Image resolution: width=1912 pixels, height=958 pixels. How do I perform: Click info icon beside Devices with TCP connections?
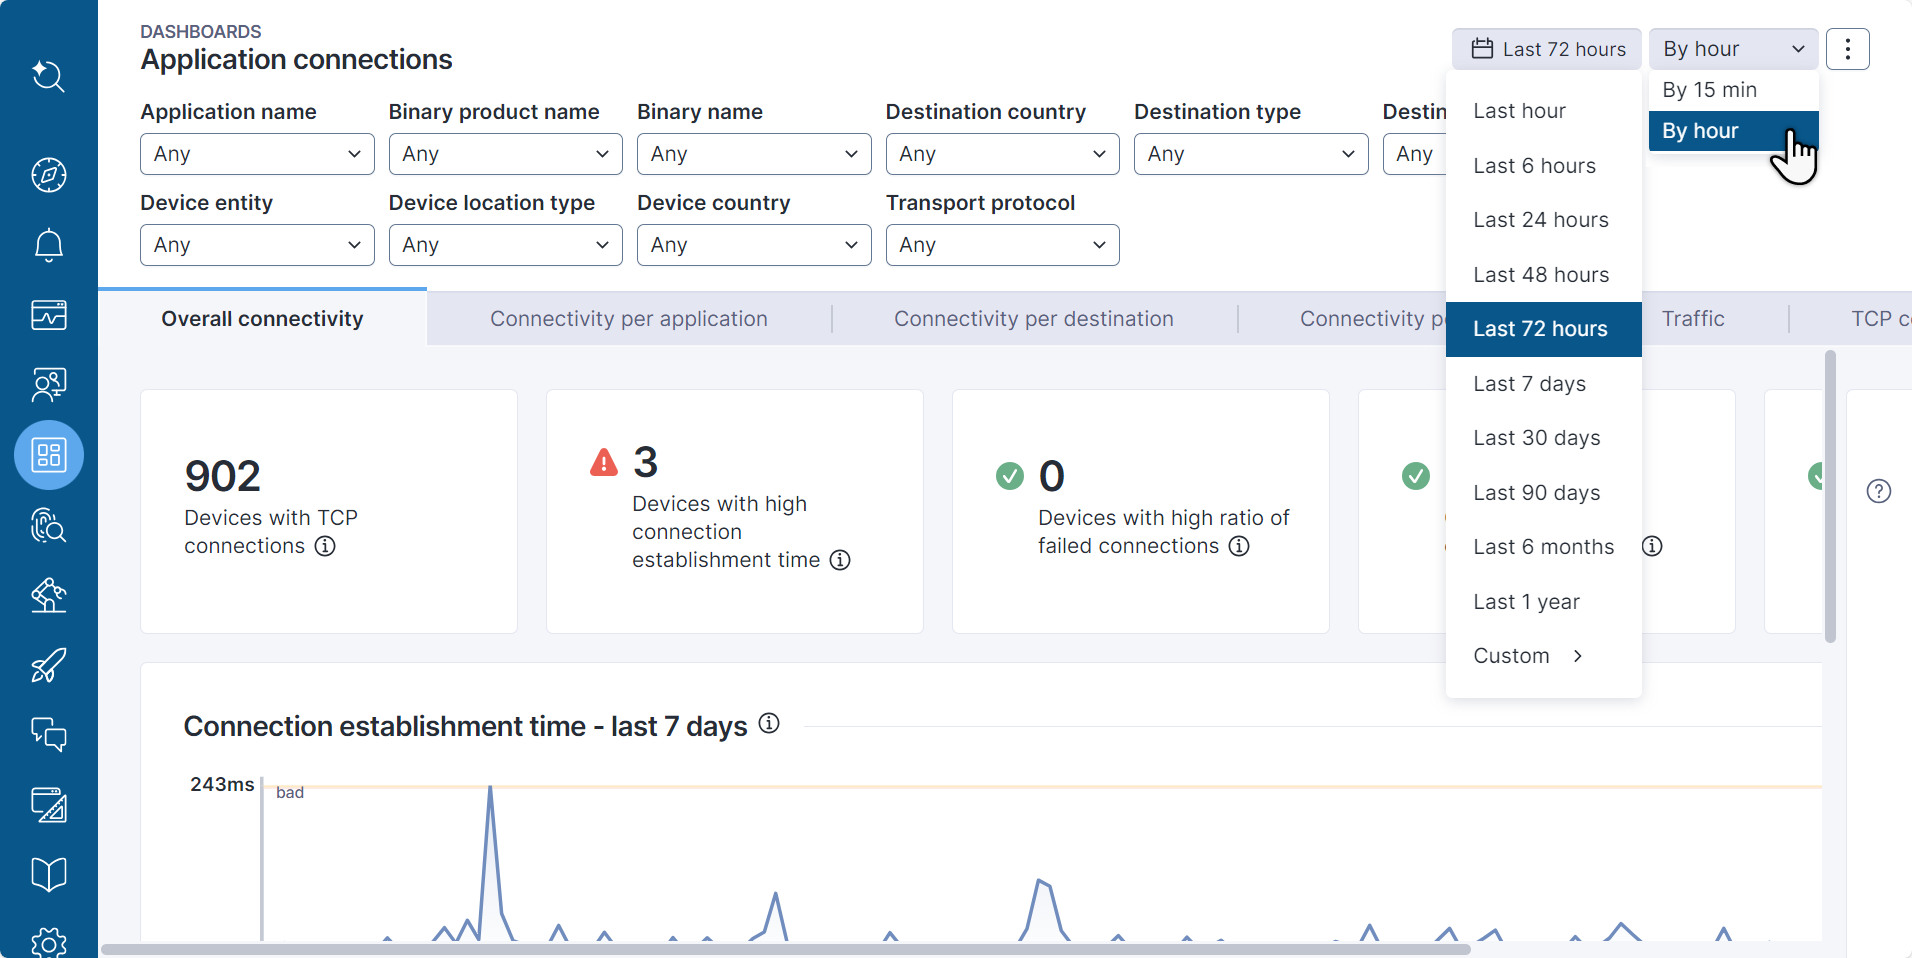pyautogui.click(x=325, y=546)
